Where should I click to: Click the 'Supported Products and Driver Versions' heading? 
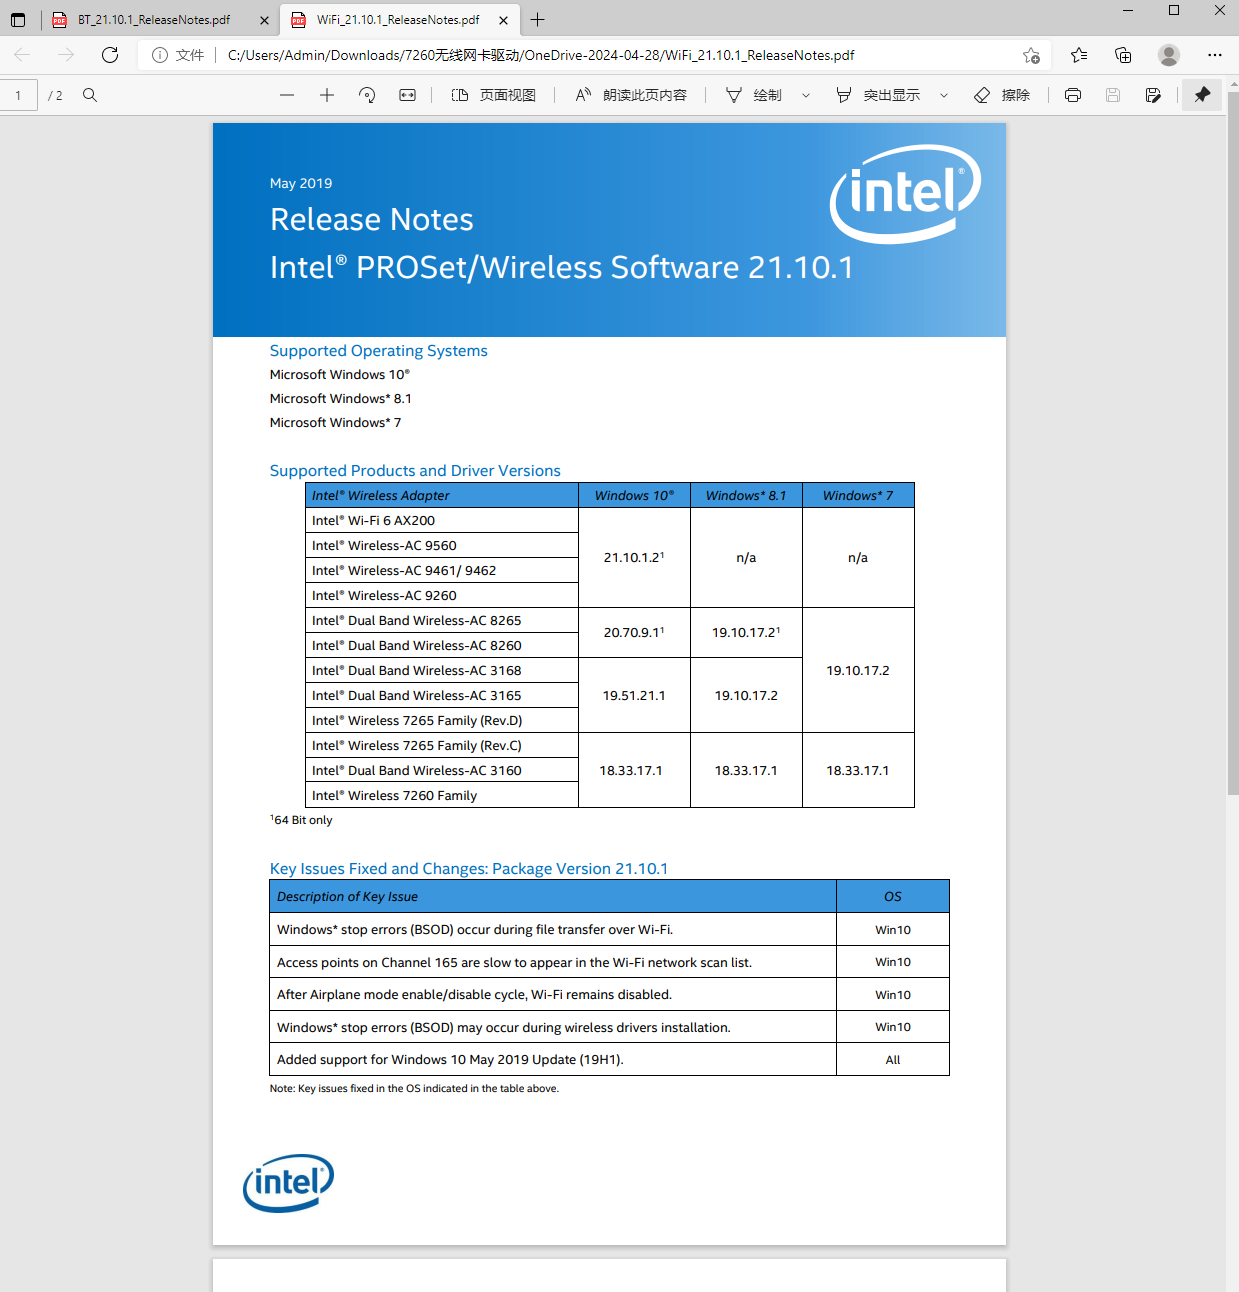[415, 471]
